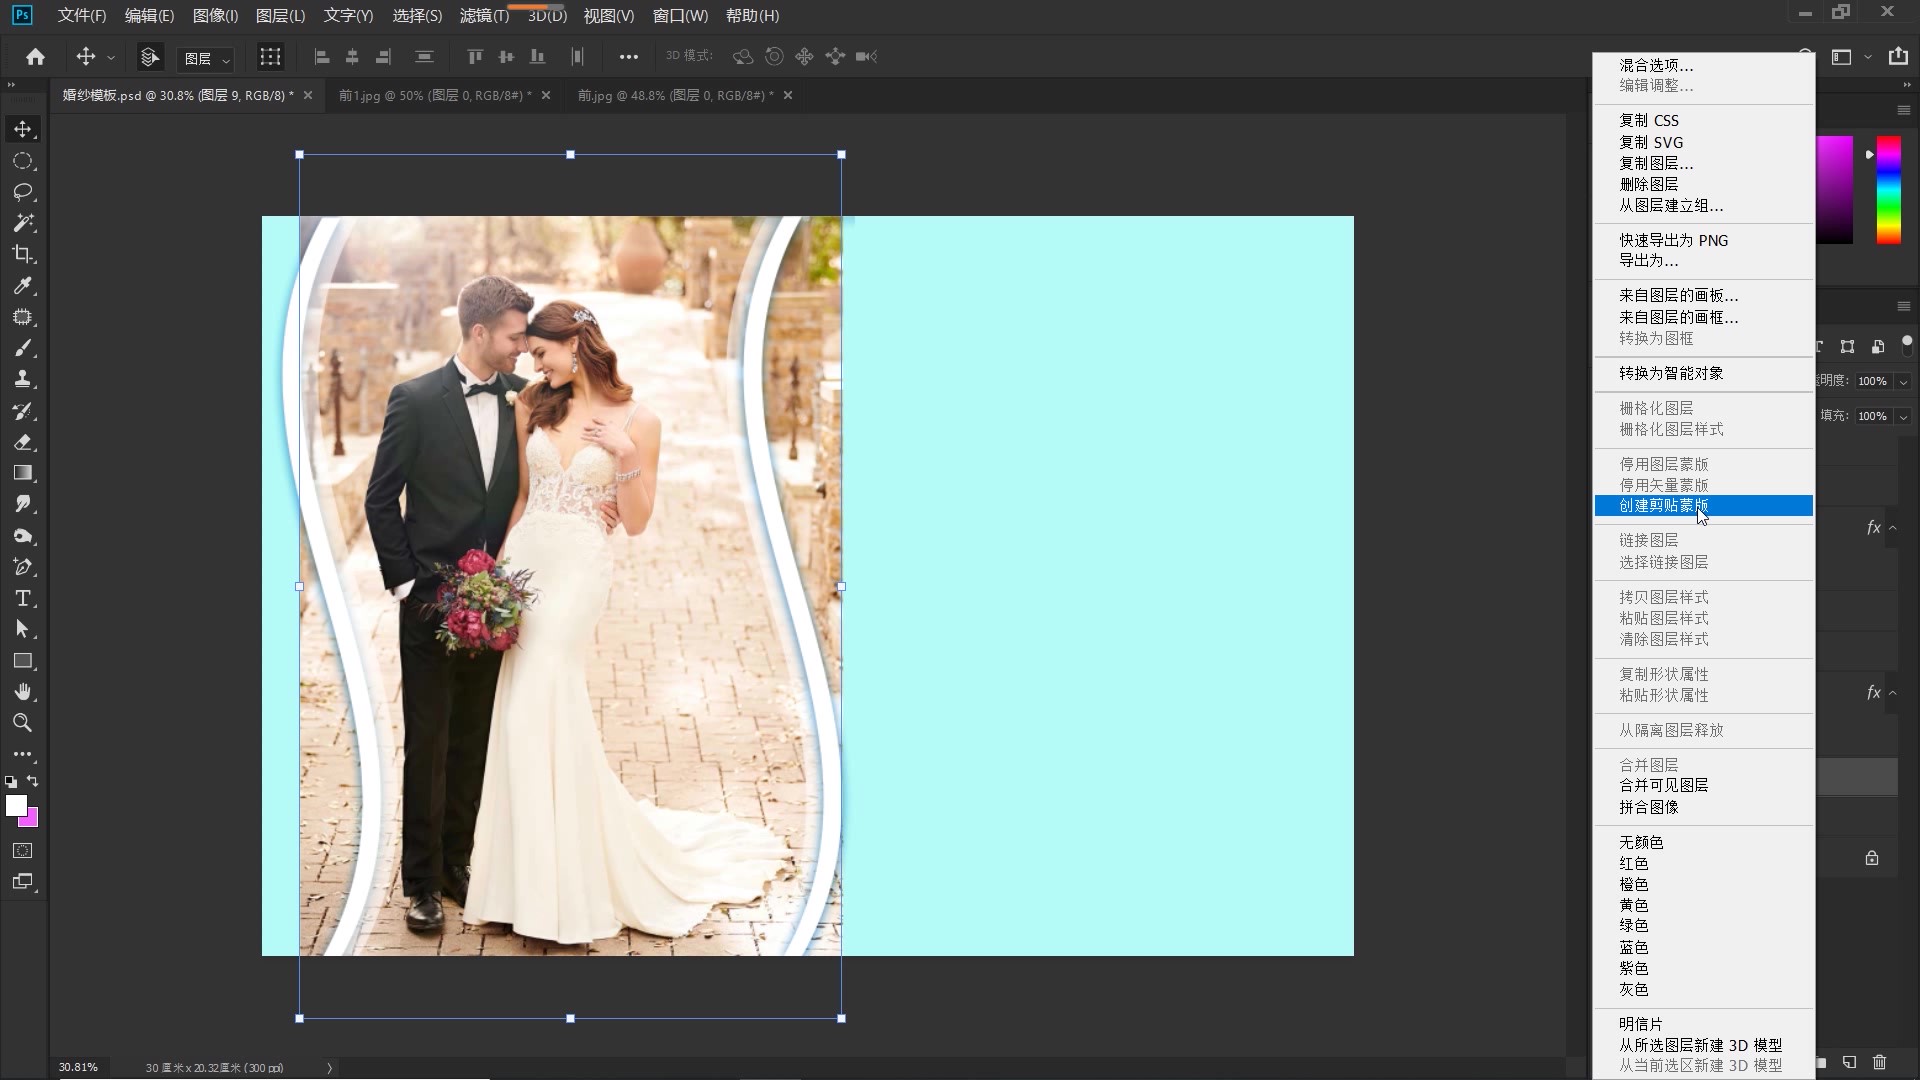Select the Brush tool

pyautogui.click(x=22, y=348)
